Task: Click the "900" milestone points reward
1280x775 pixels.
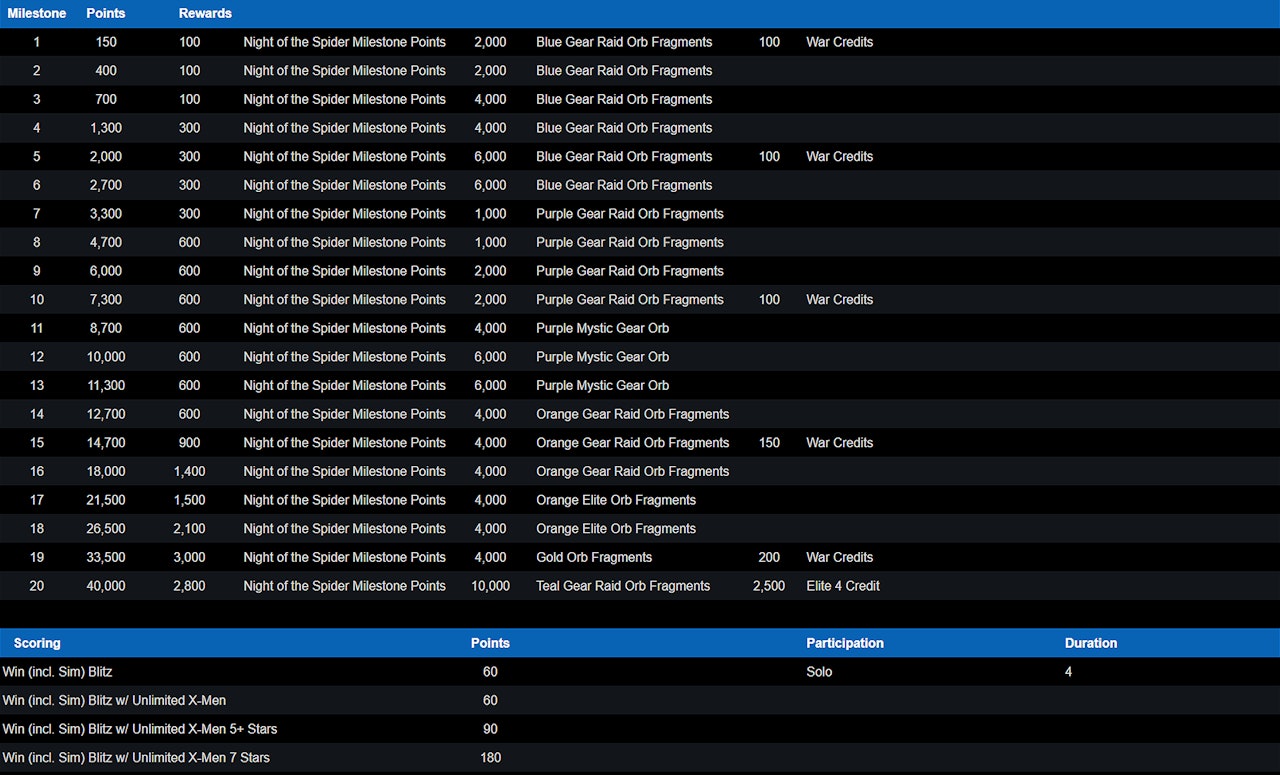Action: [x=189, y=443]
